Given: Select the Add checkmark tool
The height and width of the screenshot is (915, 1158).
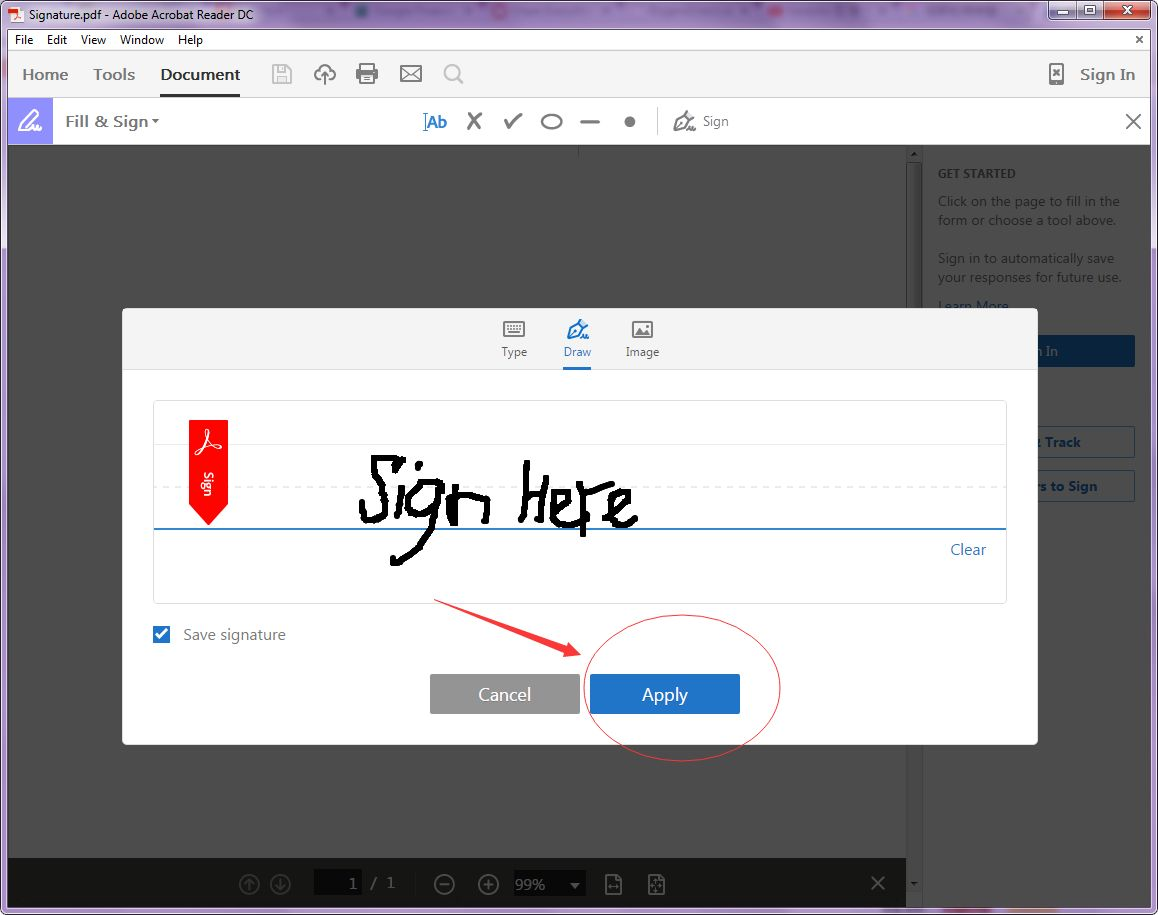Looking at the screenshot, I should coord(513,121).
